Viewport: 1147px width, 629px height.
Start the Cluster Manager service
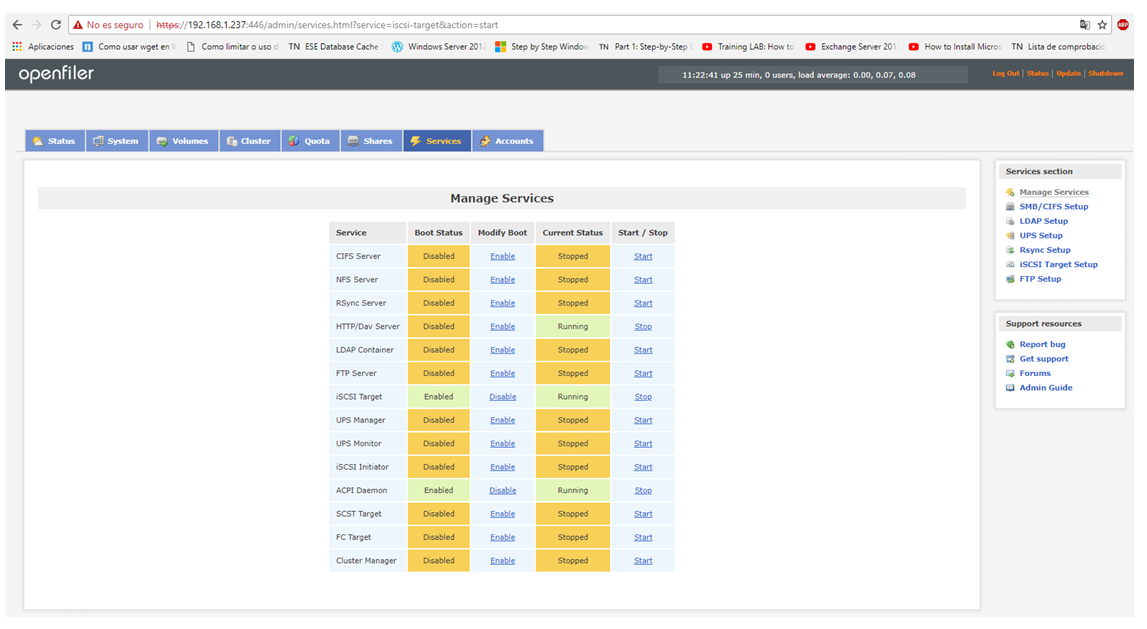pyautogui.click(x=643, y=560)
